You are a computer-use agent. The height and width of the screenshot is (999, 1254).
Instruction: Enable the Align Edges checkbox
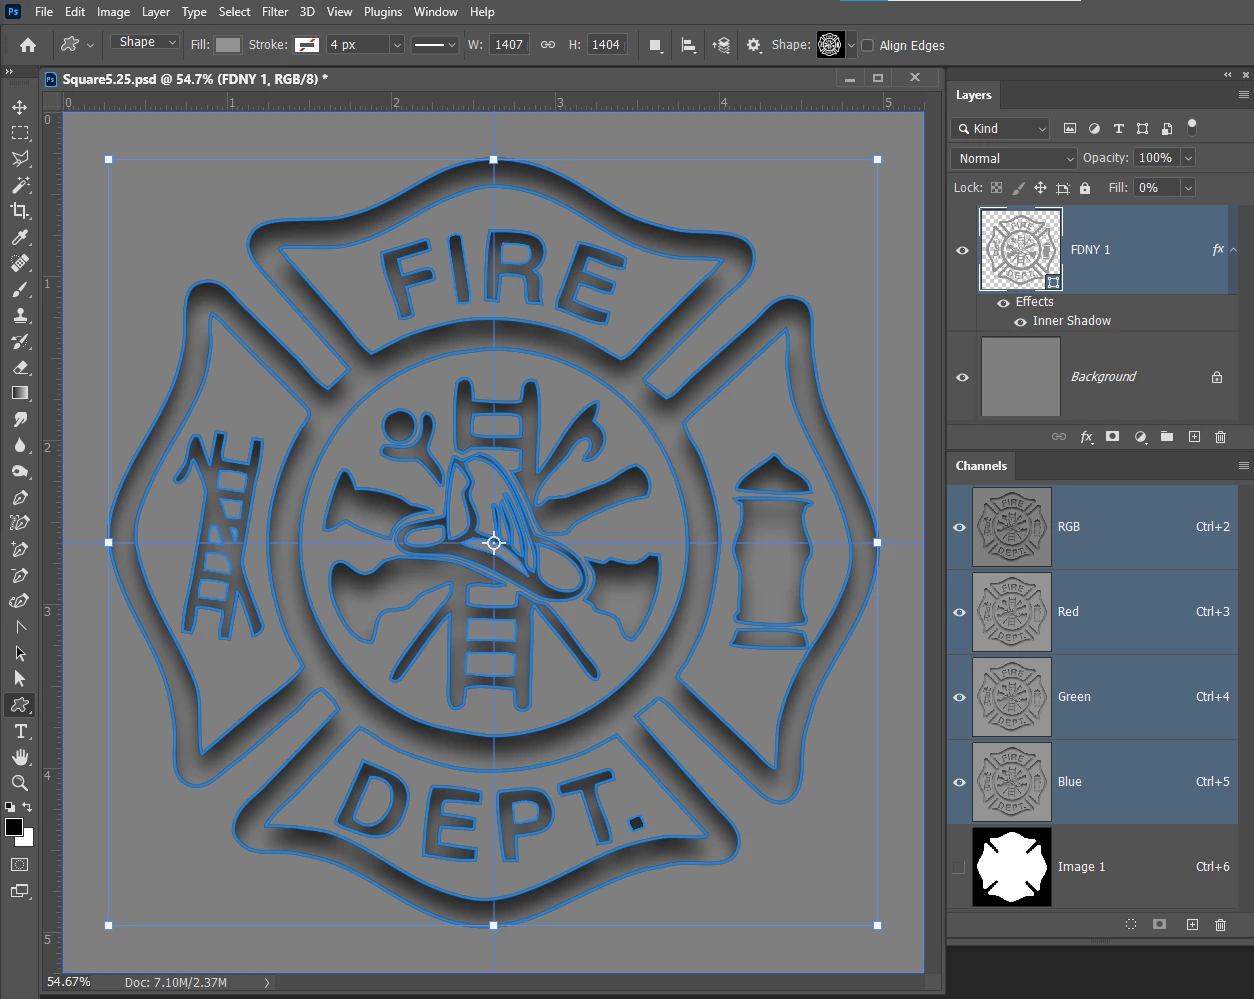coord(867,45)
